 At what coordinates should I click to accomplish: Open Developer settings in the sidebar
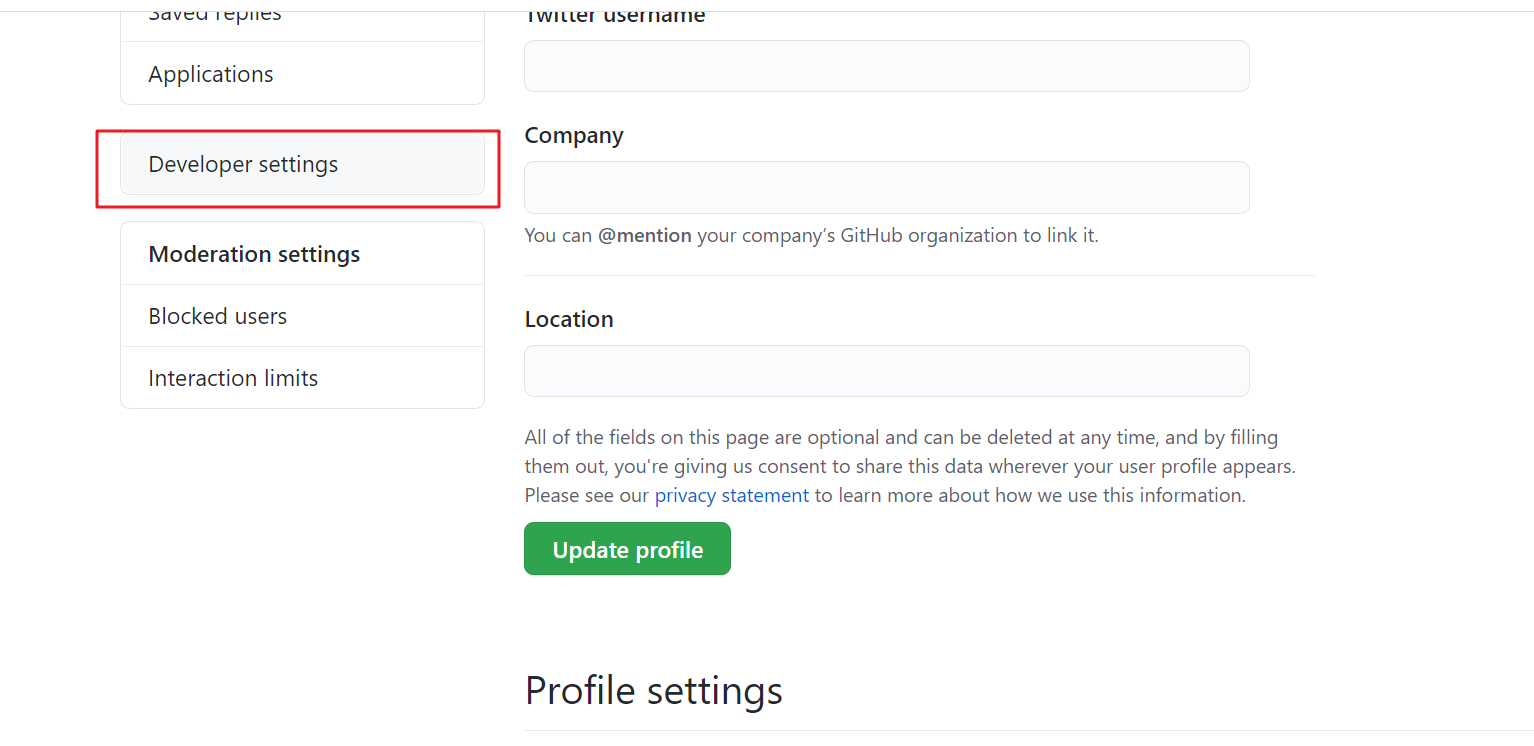pyautogui.click(x=302, y=164)
